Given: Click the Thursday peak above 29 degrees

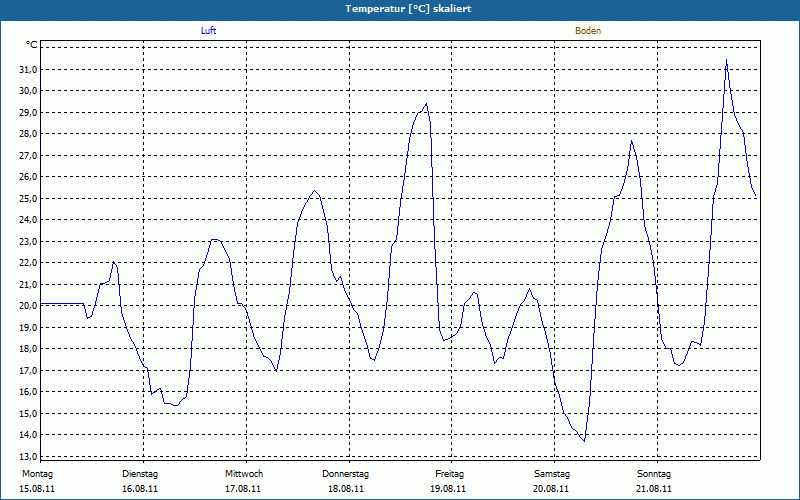Looking at the screenshot, I should [426, 104].
